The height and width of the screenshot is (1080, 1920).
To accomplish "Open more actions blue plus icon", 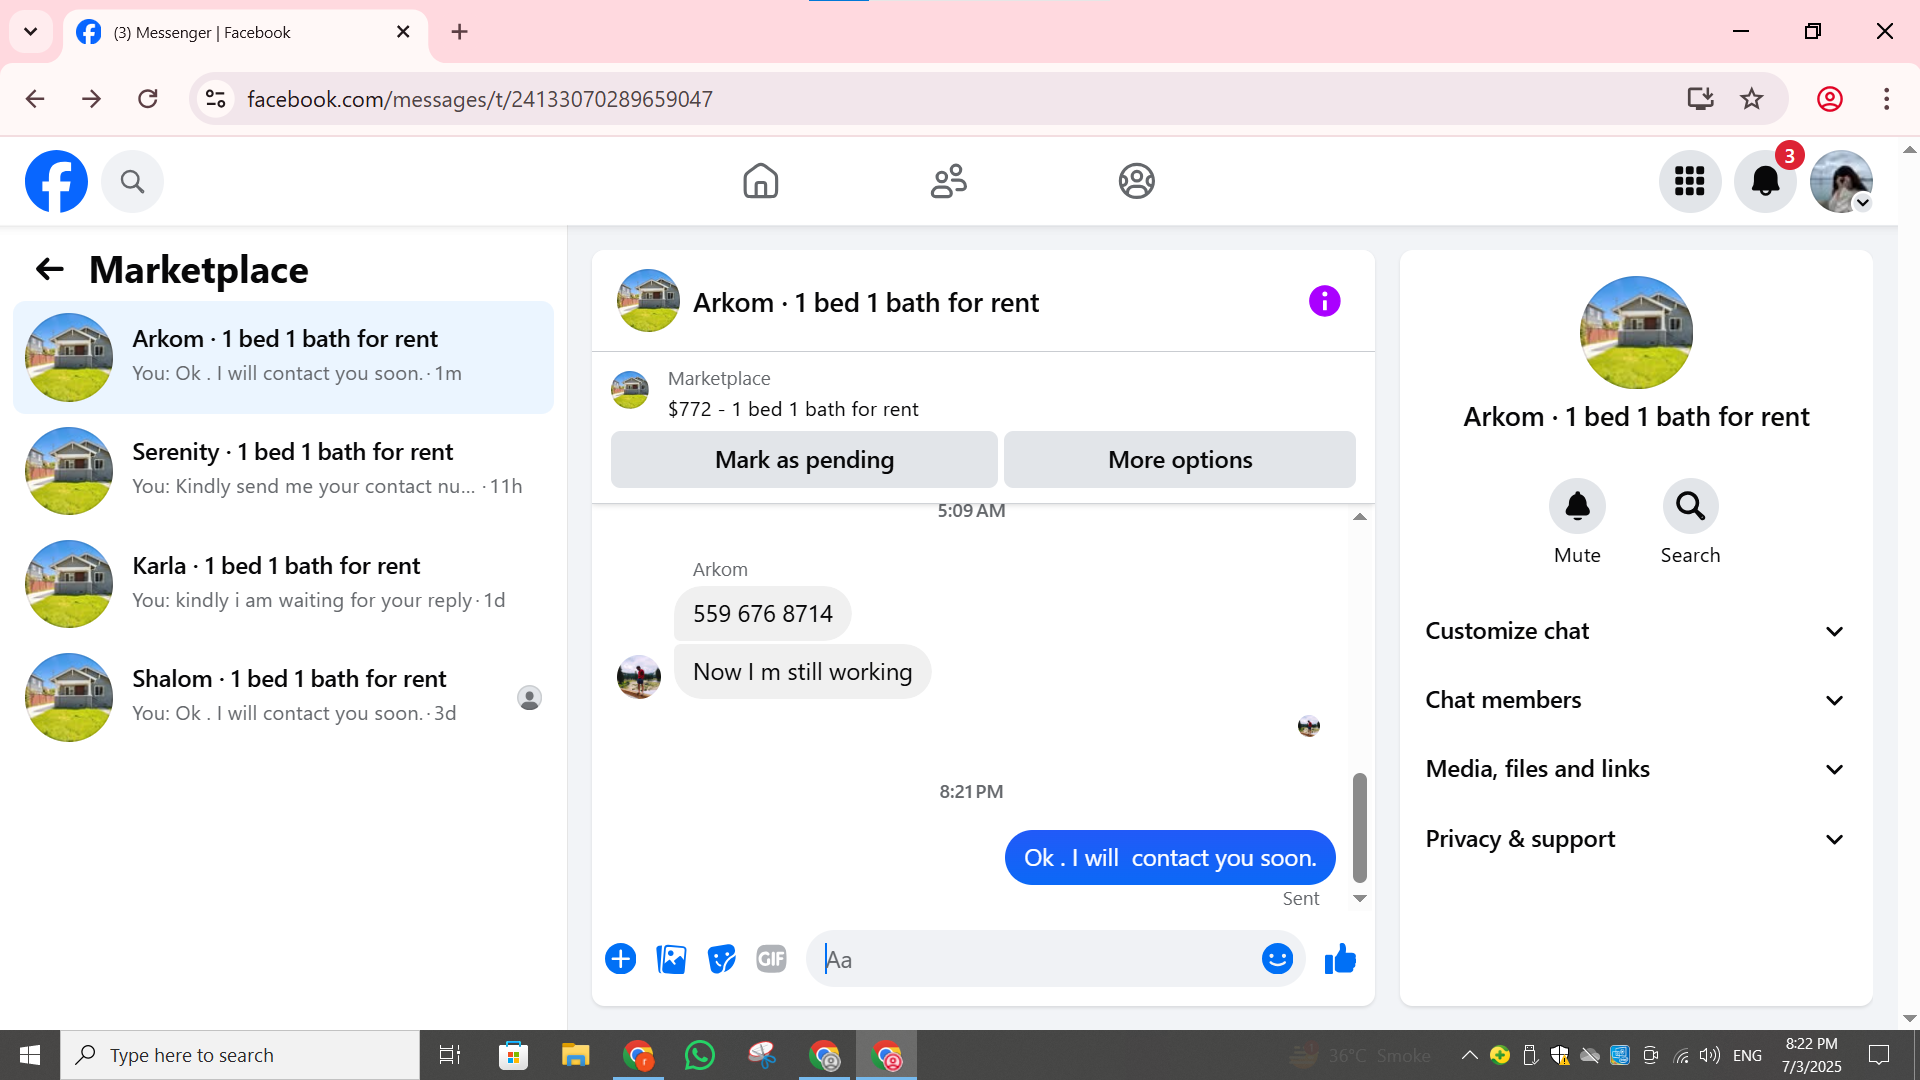I will [x=620, y=959].
